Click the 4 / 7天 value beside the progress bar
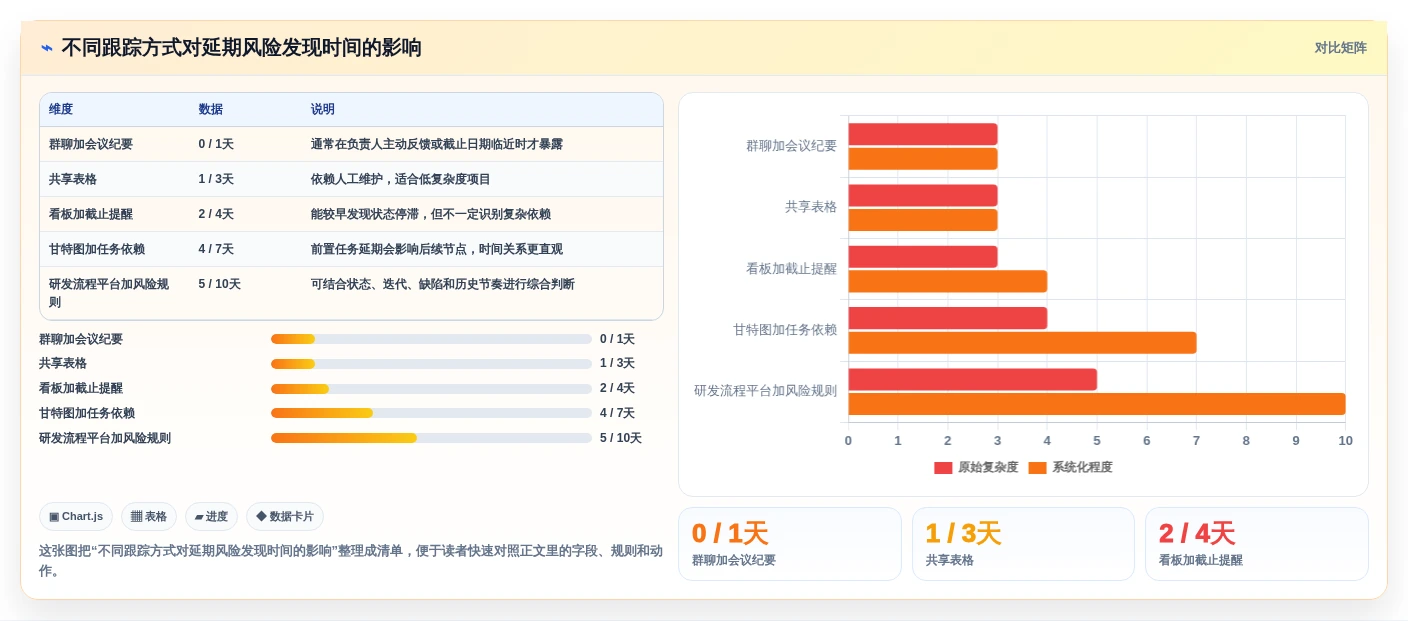This screenshot has height=621, width=1408. tap(618, 413)
